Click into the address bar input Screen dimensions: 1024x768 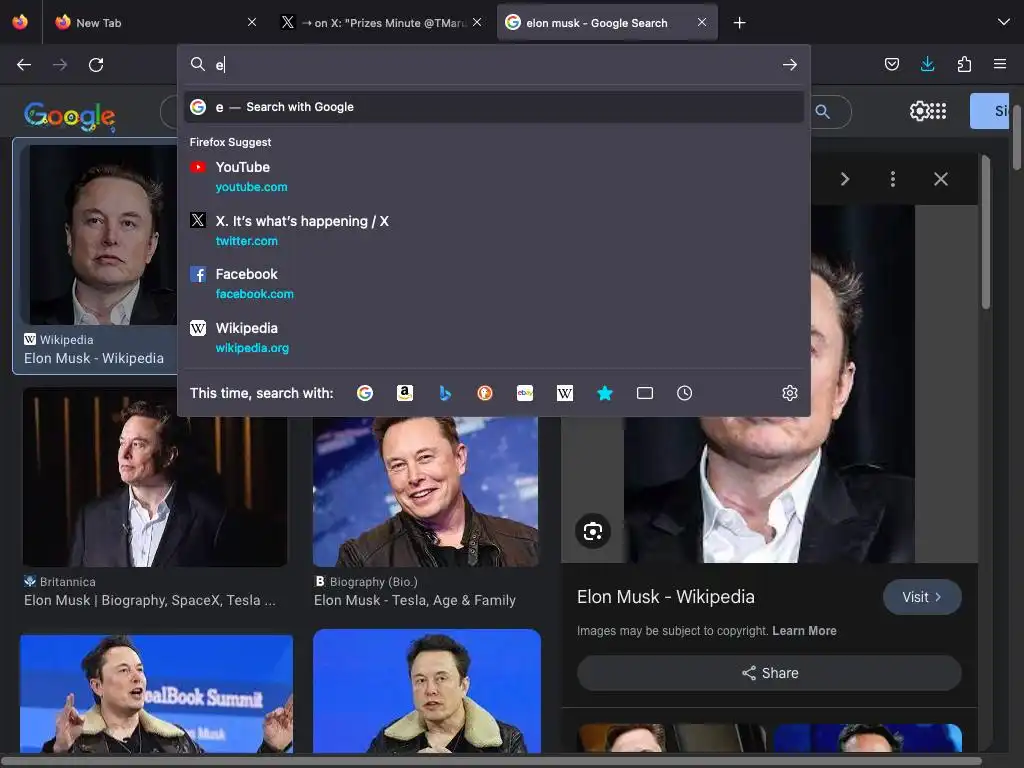click(x=496, y=65)
